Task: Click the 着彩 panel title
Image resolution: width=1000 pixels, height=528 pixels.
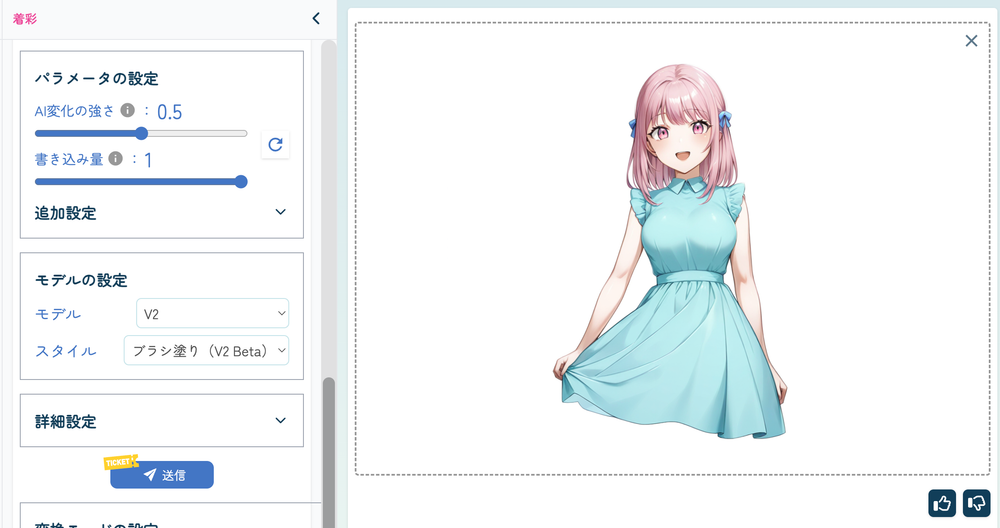Action: (x=25, y=18)
